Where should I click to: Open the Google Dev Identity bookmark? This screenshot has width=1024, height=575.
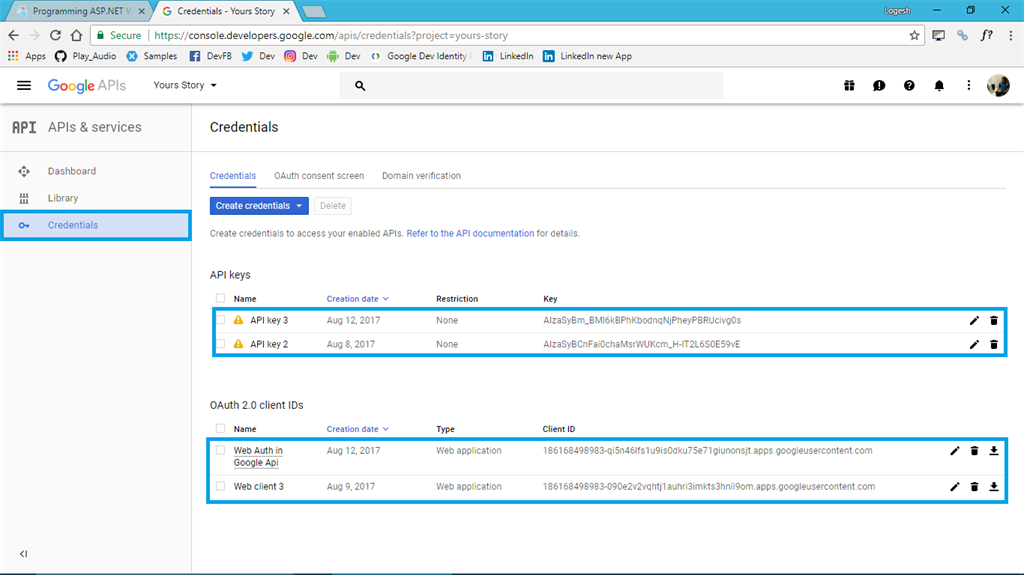419,56
